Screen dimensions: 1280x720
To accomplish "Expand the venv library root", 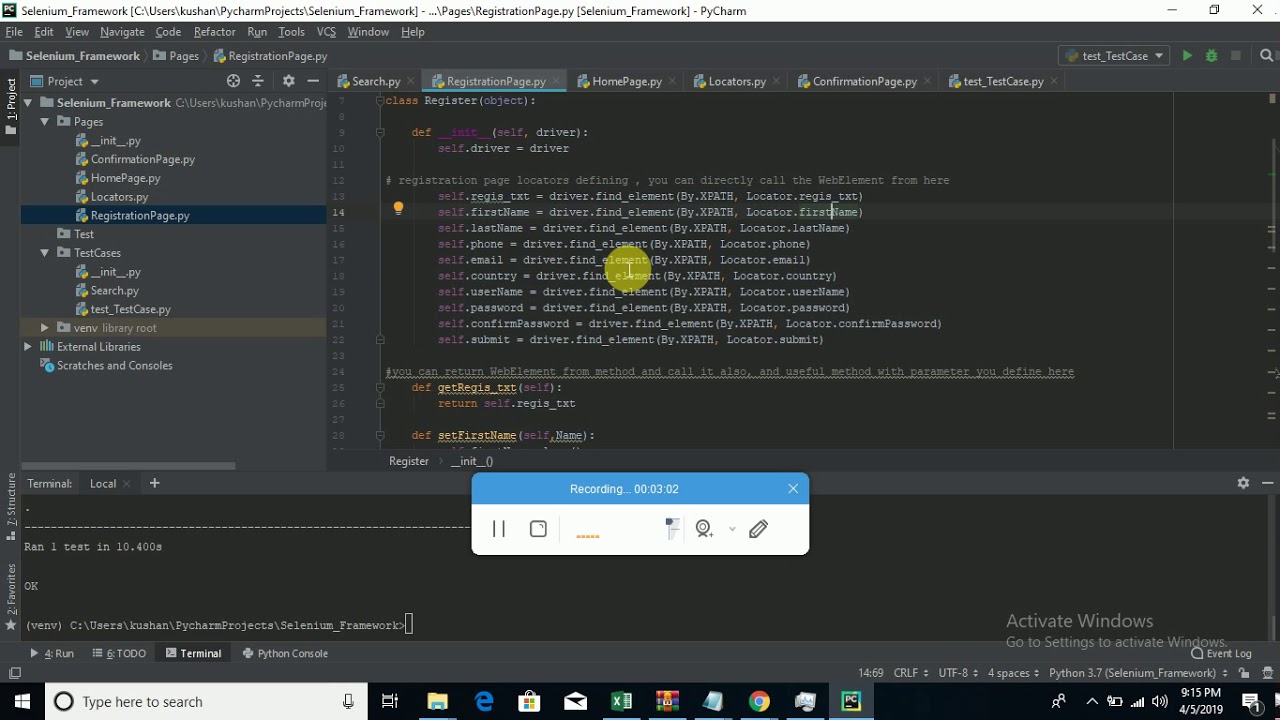I will pyautogui.click(x=45, y=328).
